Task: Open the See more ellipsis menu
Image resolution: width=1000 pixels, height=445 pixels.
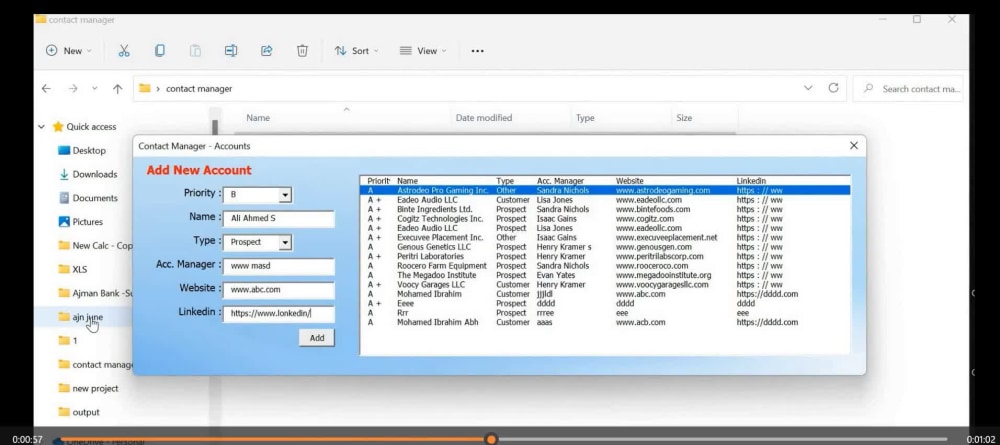Action: click(x=478, y=51)
